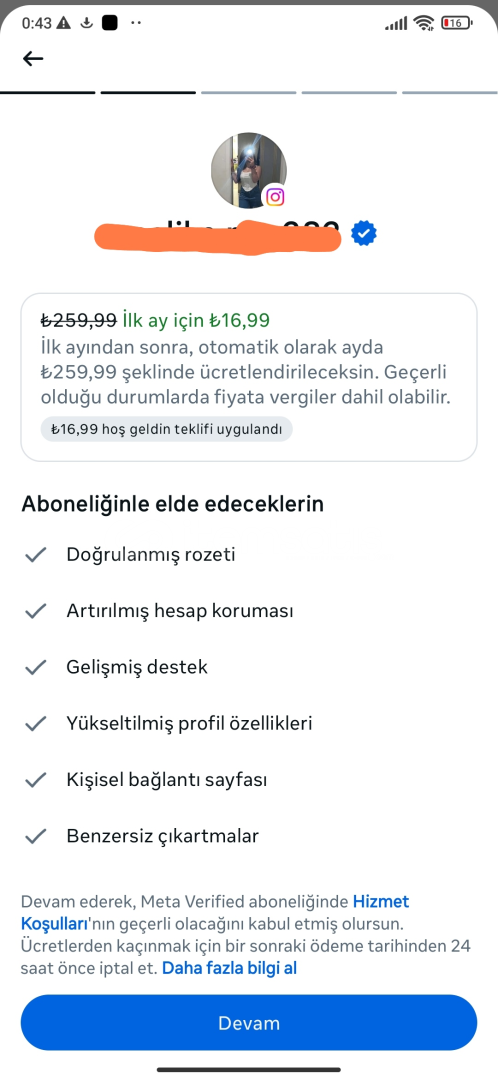This screenshot has width=498, height=1080.
Task: Tap the last progress step segment
Action: click(x=450, y=92)
